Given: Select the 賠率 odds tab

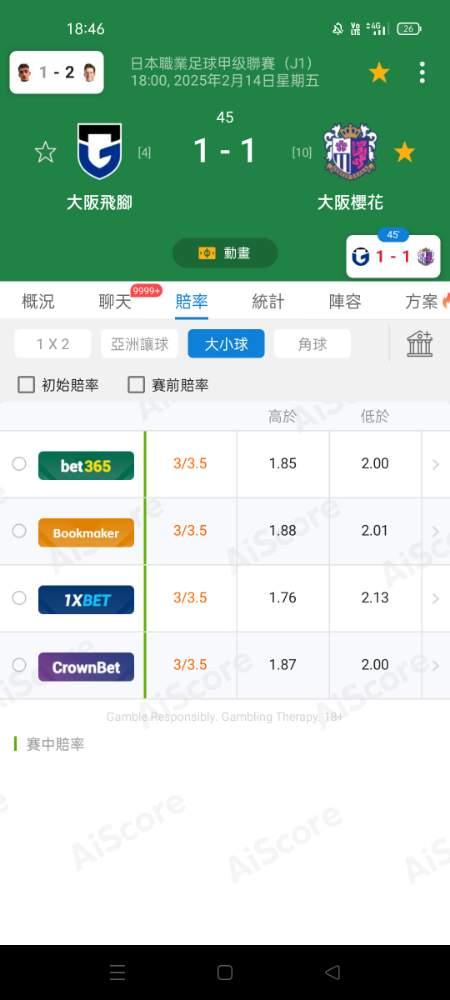Looking at the screenshot, I should pos(192,302).
